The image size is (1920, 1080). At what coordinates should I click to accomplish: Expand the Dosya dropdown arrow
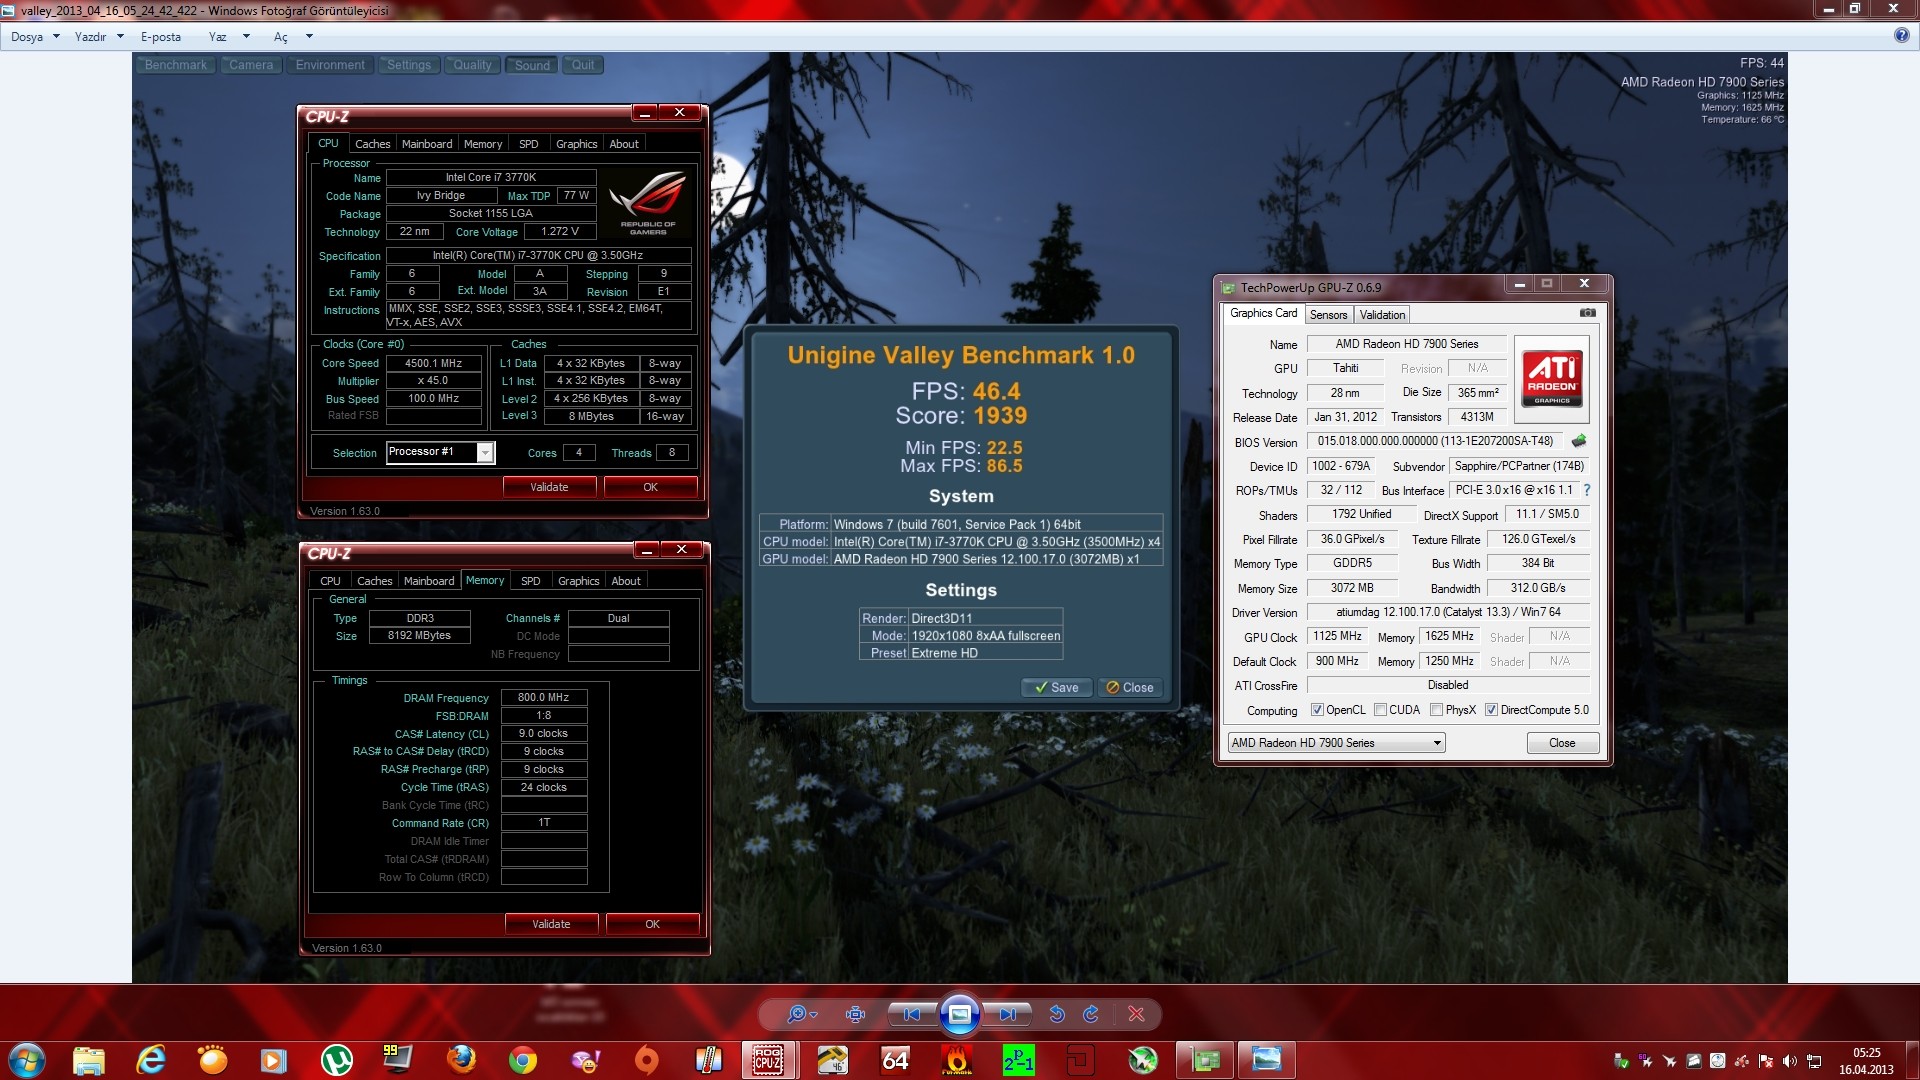(56, 37)
